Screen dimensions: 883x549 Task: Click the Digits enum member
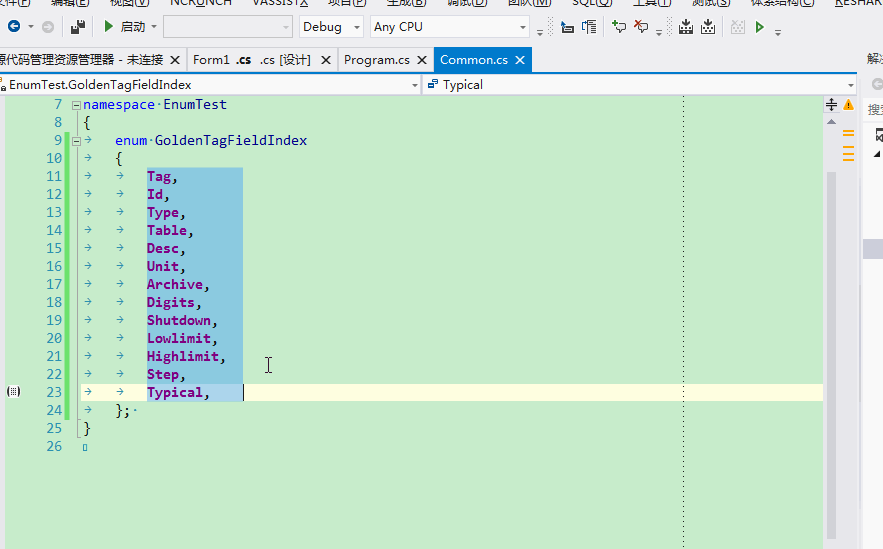(171, 303)
